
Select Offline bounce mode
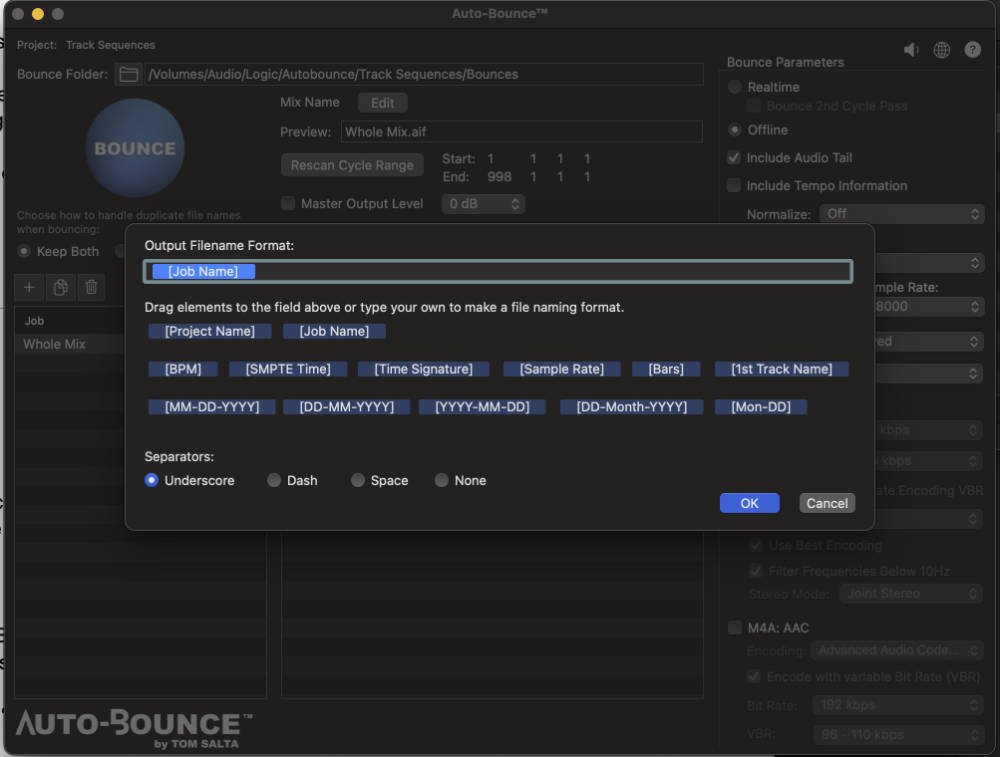[735, 130]
